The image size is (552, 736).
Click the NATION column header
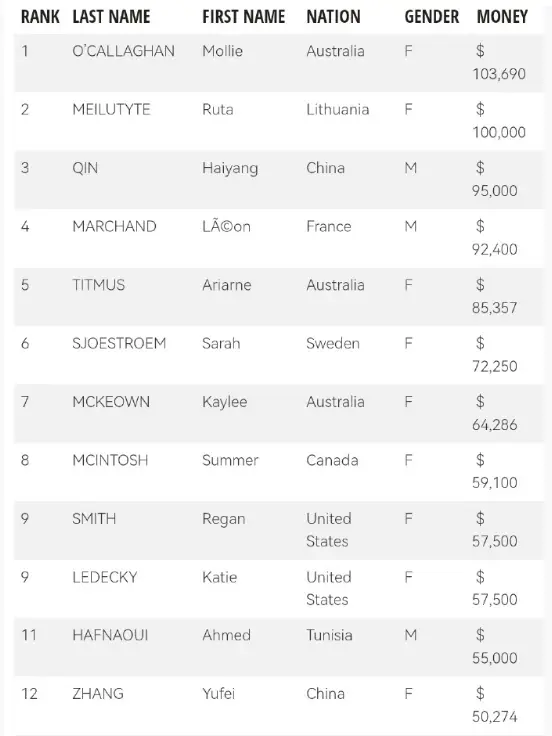333,17
